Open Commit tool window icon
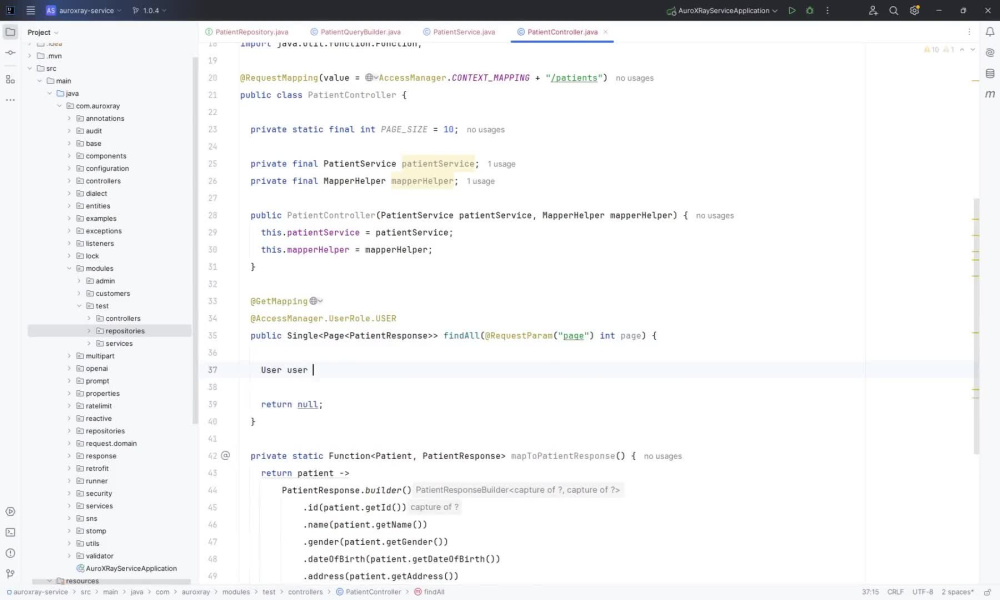 click(x=10, y=53)
